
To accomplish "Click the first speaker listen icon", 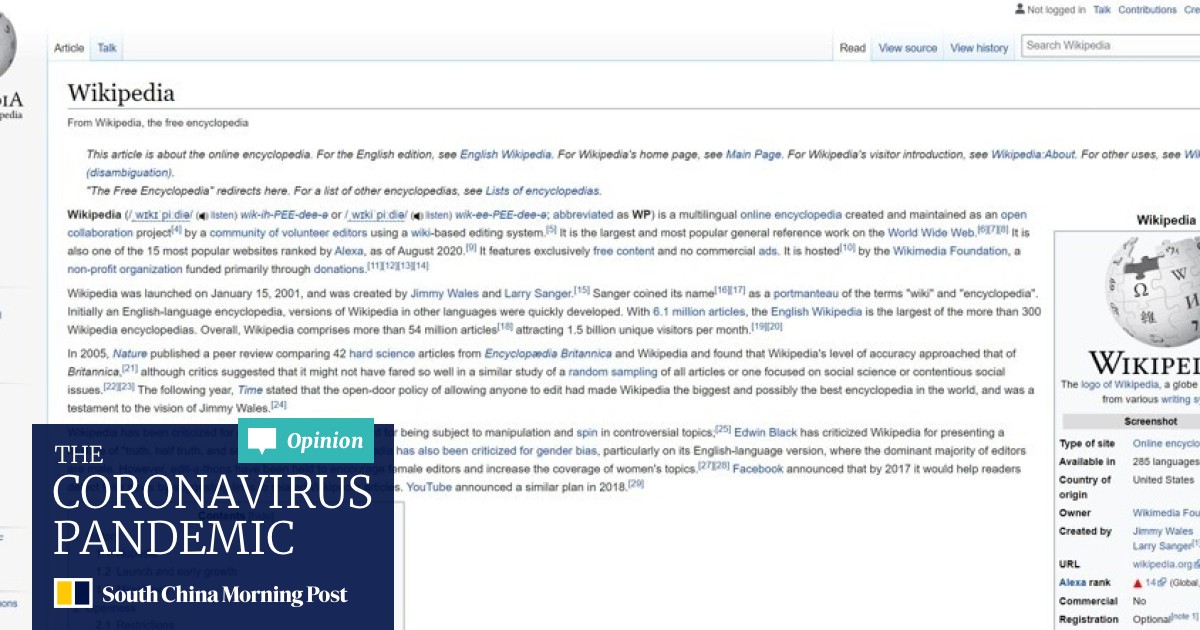I will (x=202, y=215).
